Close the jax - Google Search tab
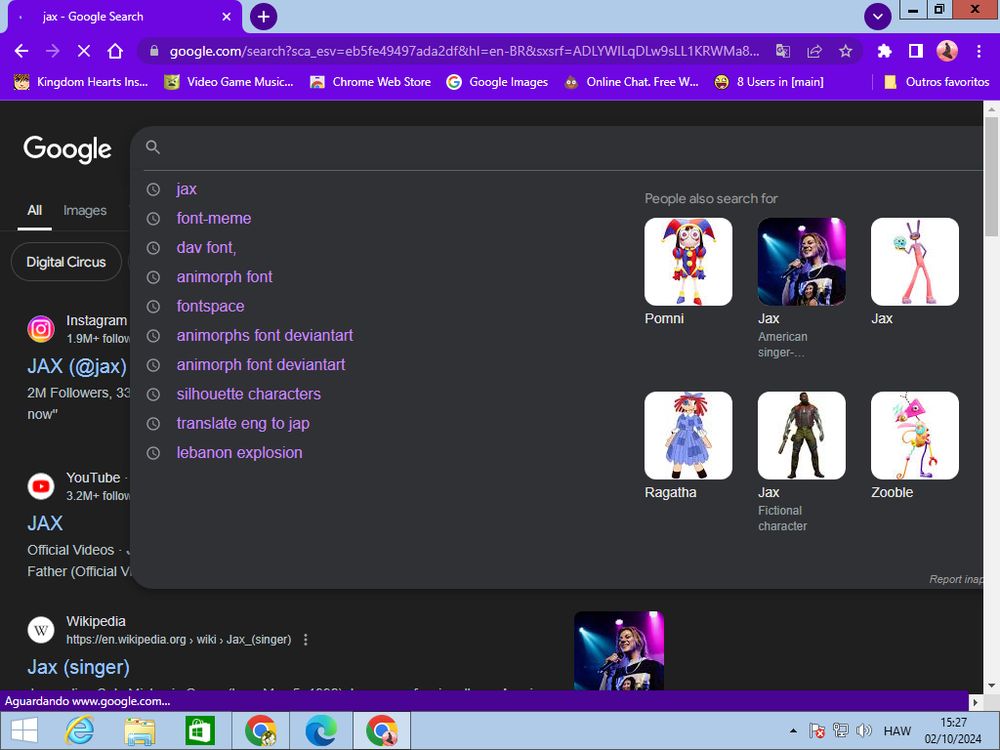 pyautogui.click(x=226, y=17)
